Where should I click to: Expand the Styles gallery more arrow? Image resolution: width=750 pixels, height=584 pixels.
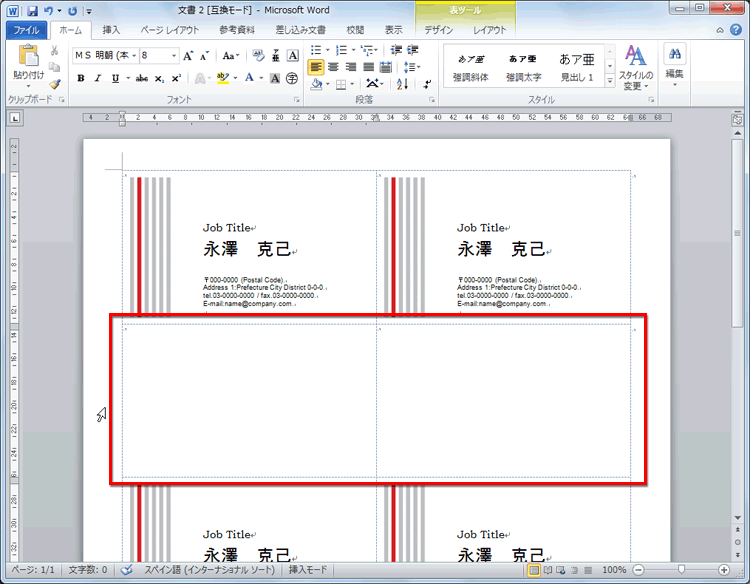[610, 81]
